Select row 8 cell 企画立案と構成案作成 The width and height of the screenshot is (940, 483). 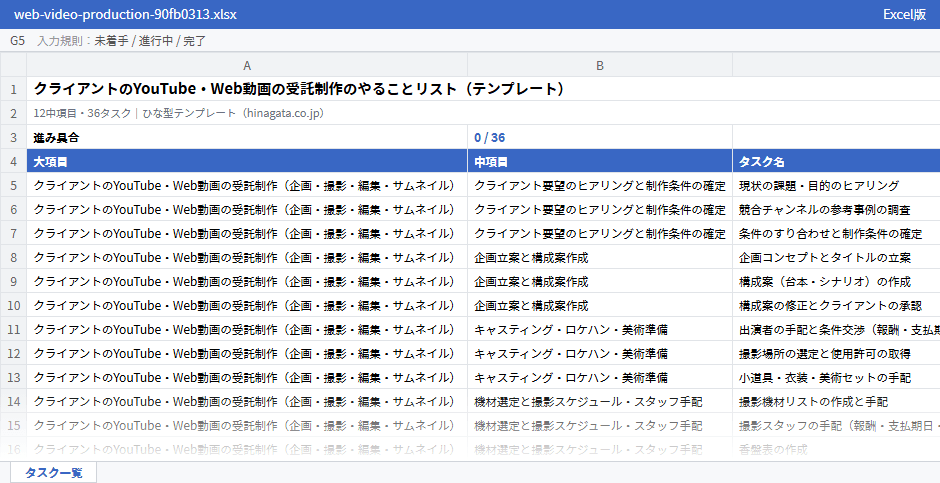[x=600, y=257]
